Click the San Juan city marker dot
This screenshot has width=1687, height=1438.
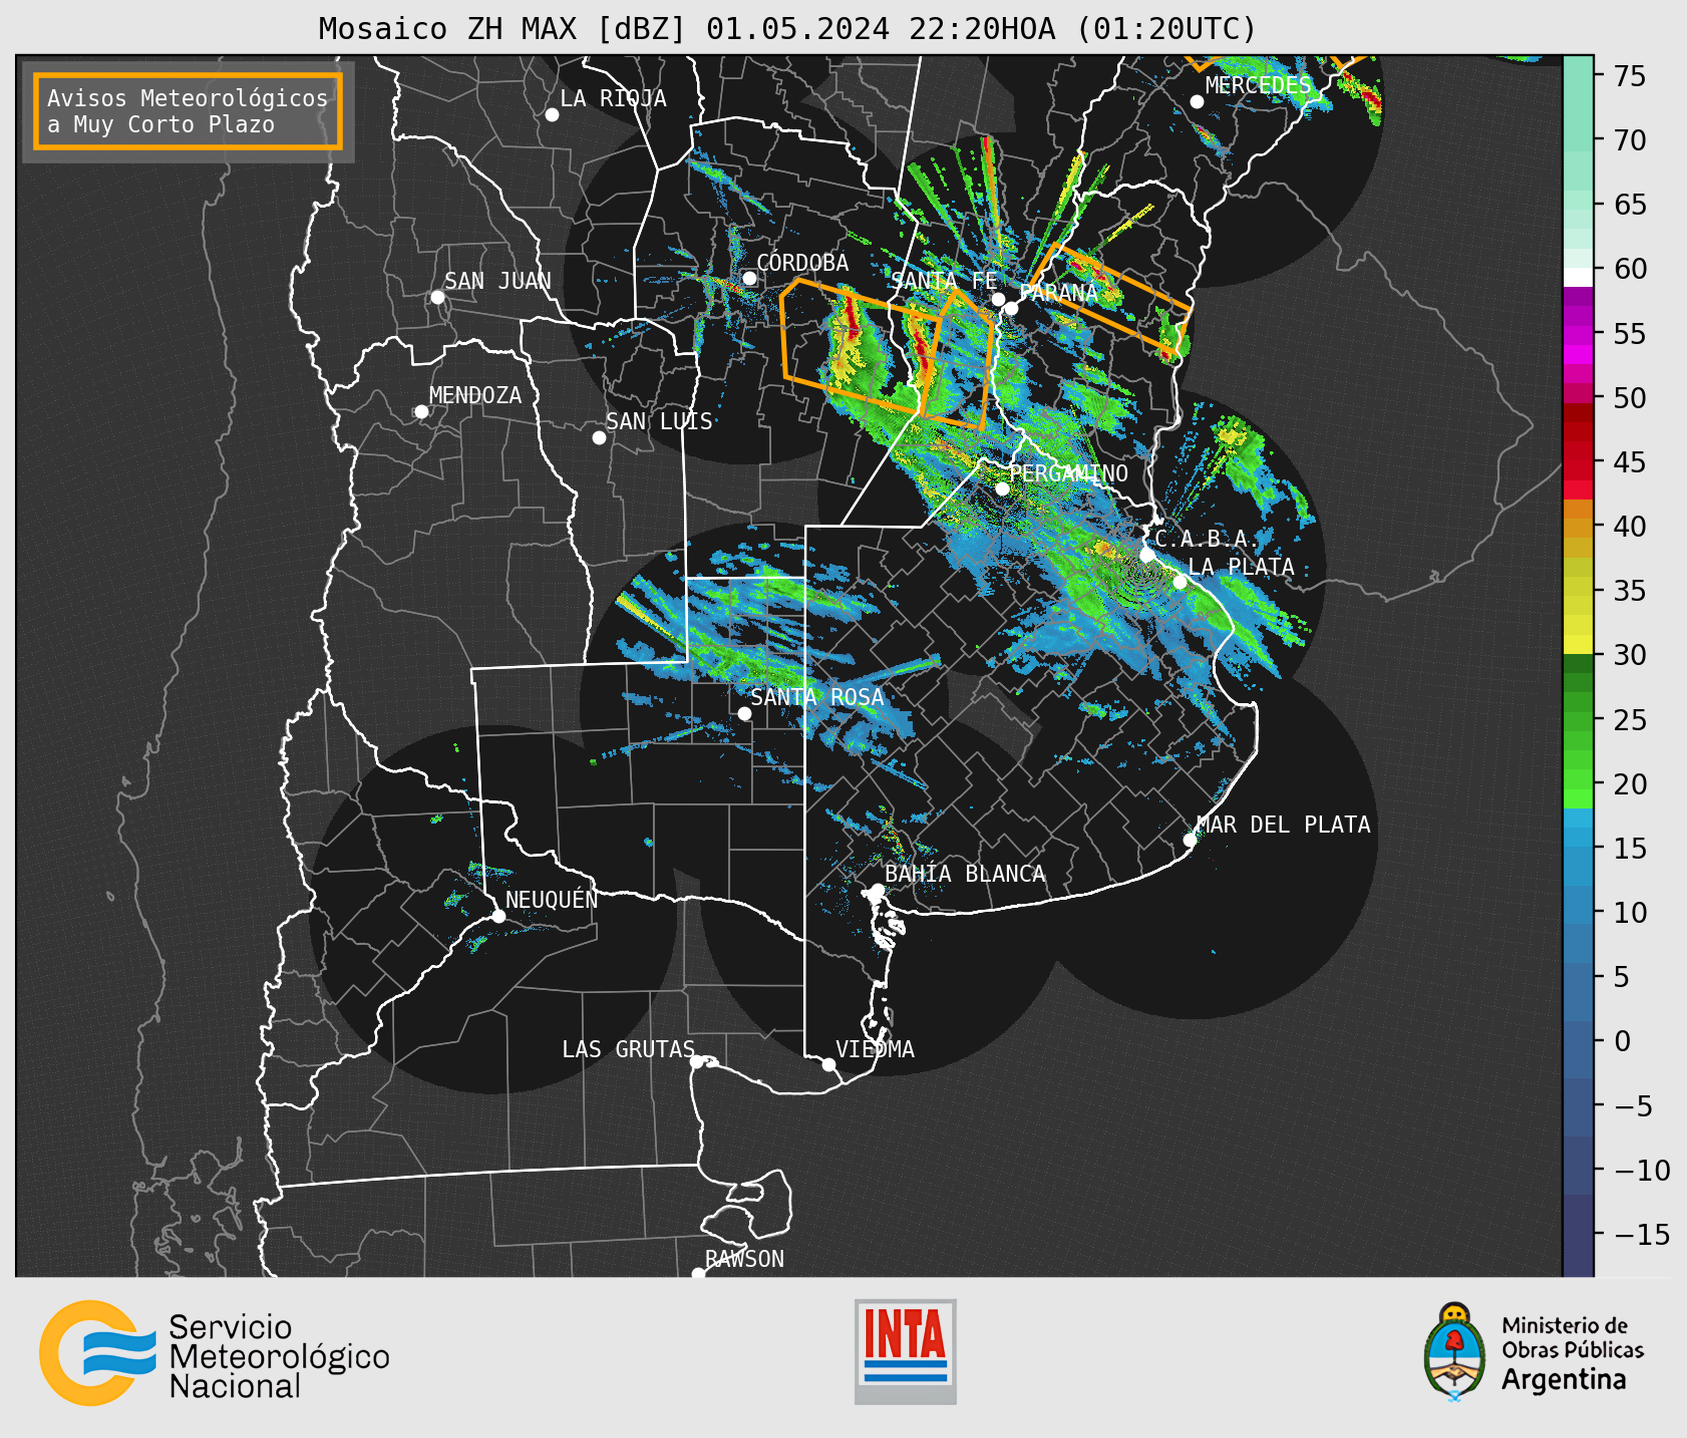click(x=437, y=297)
